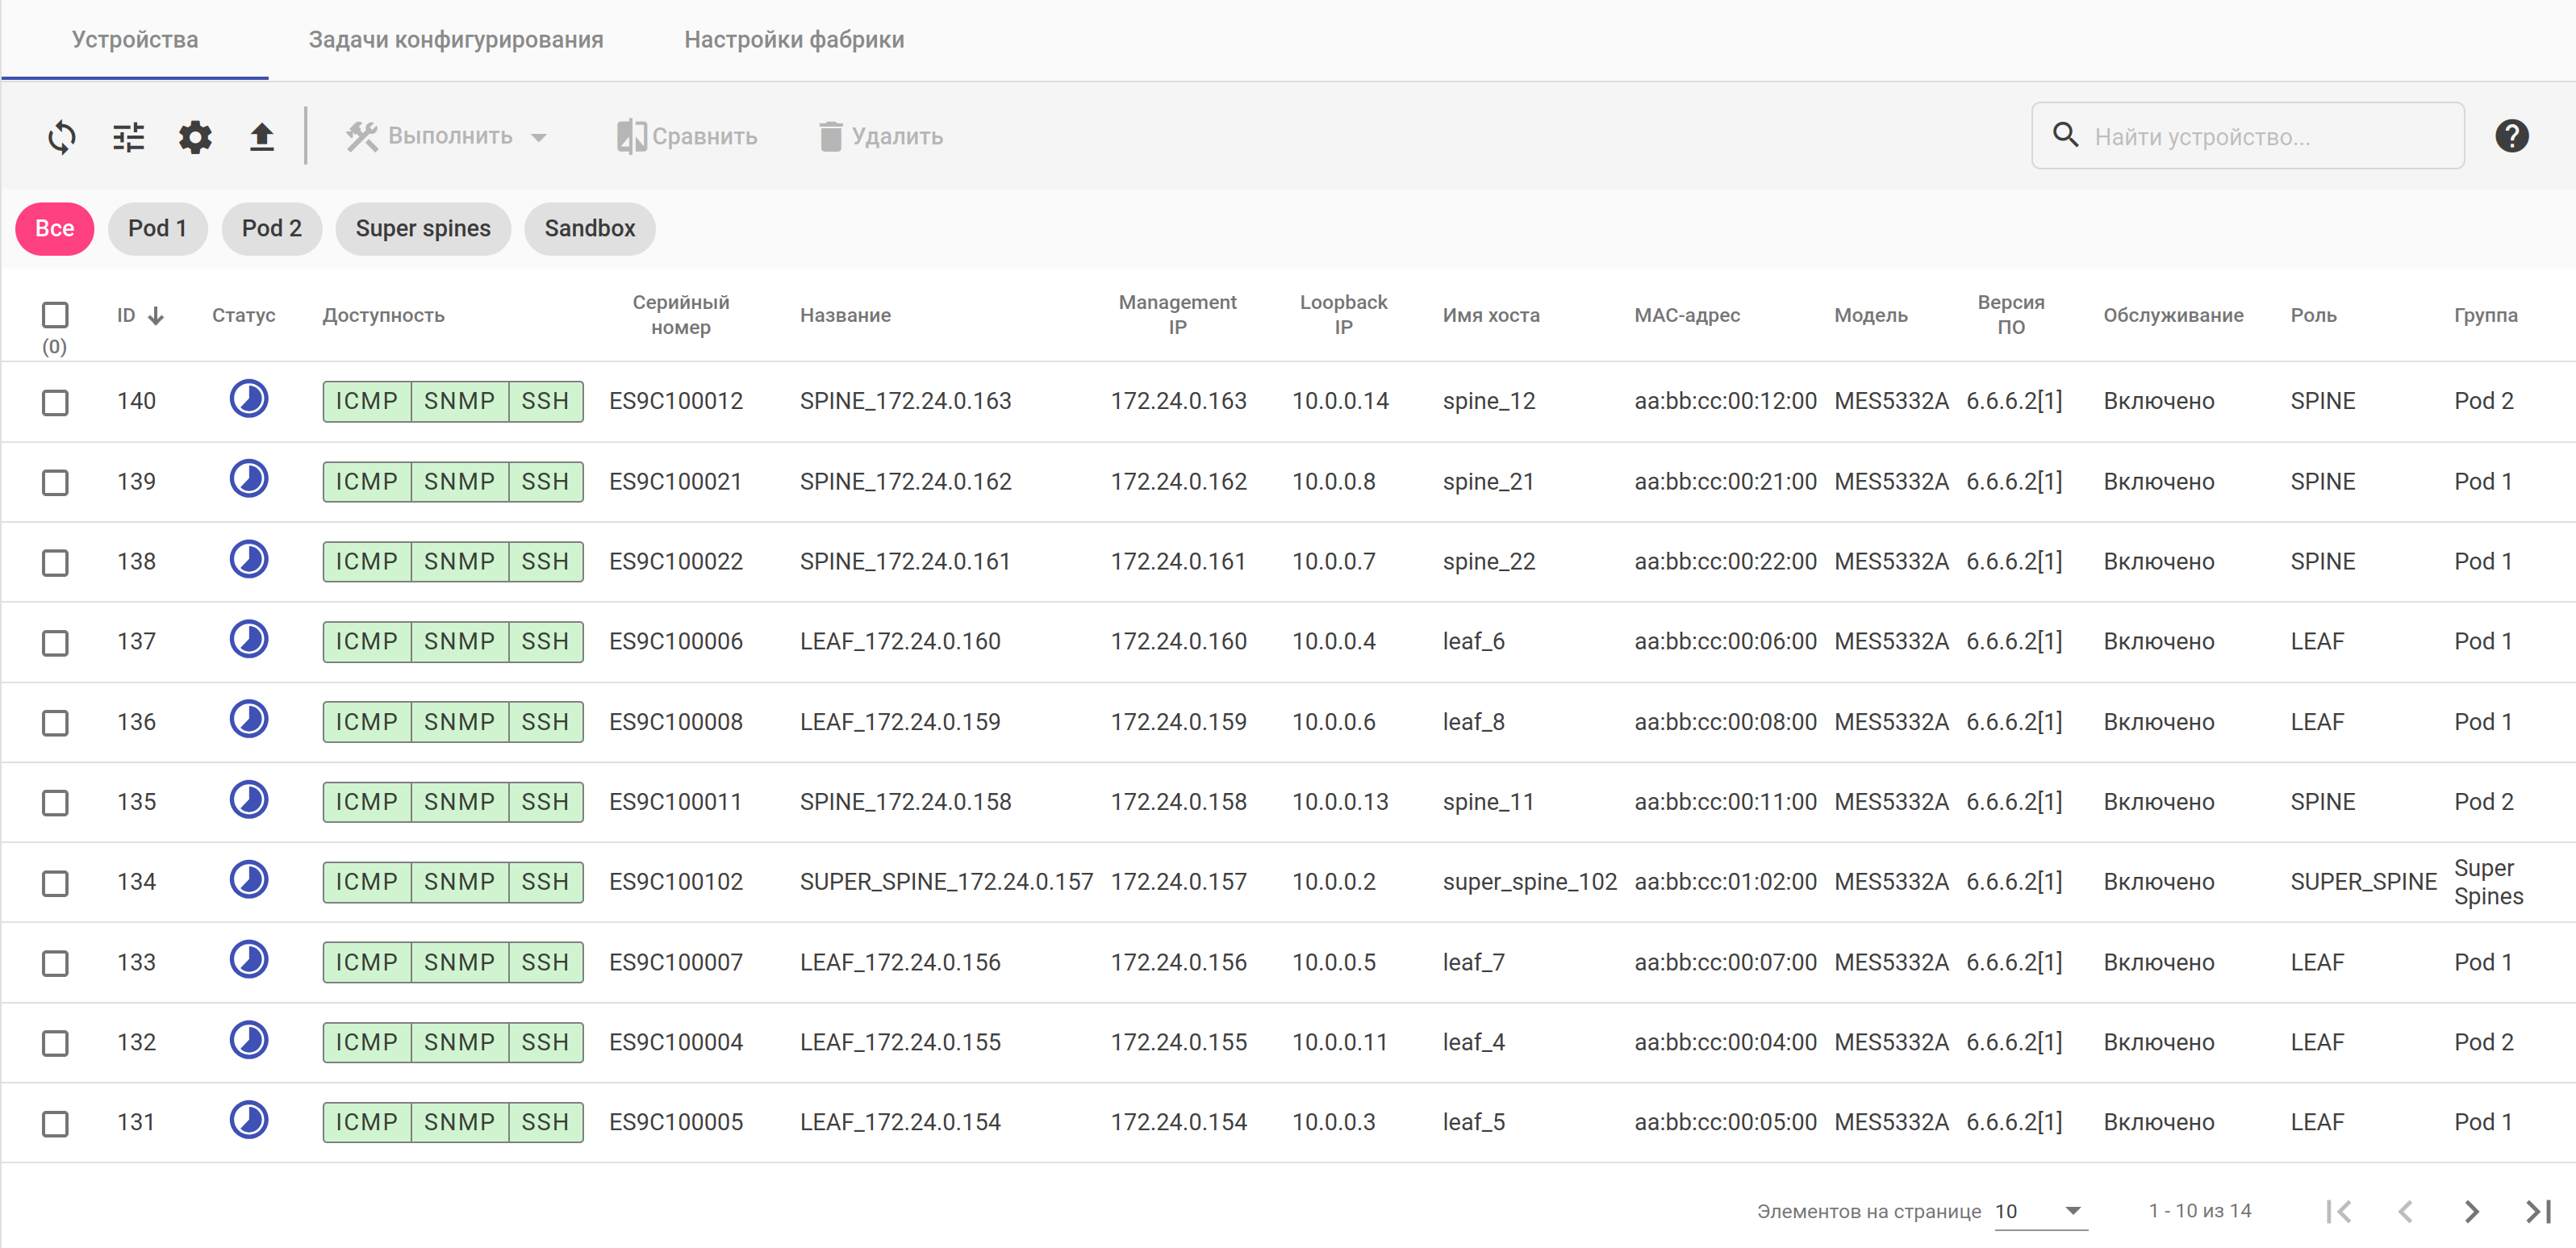The image size is (2576, 1248).
Task: Click the refresh device list icon
Action: 62,137
